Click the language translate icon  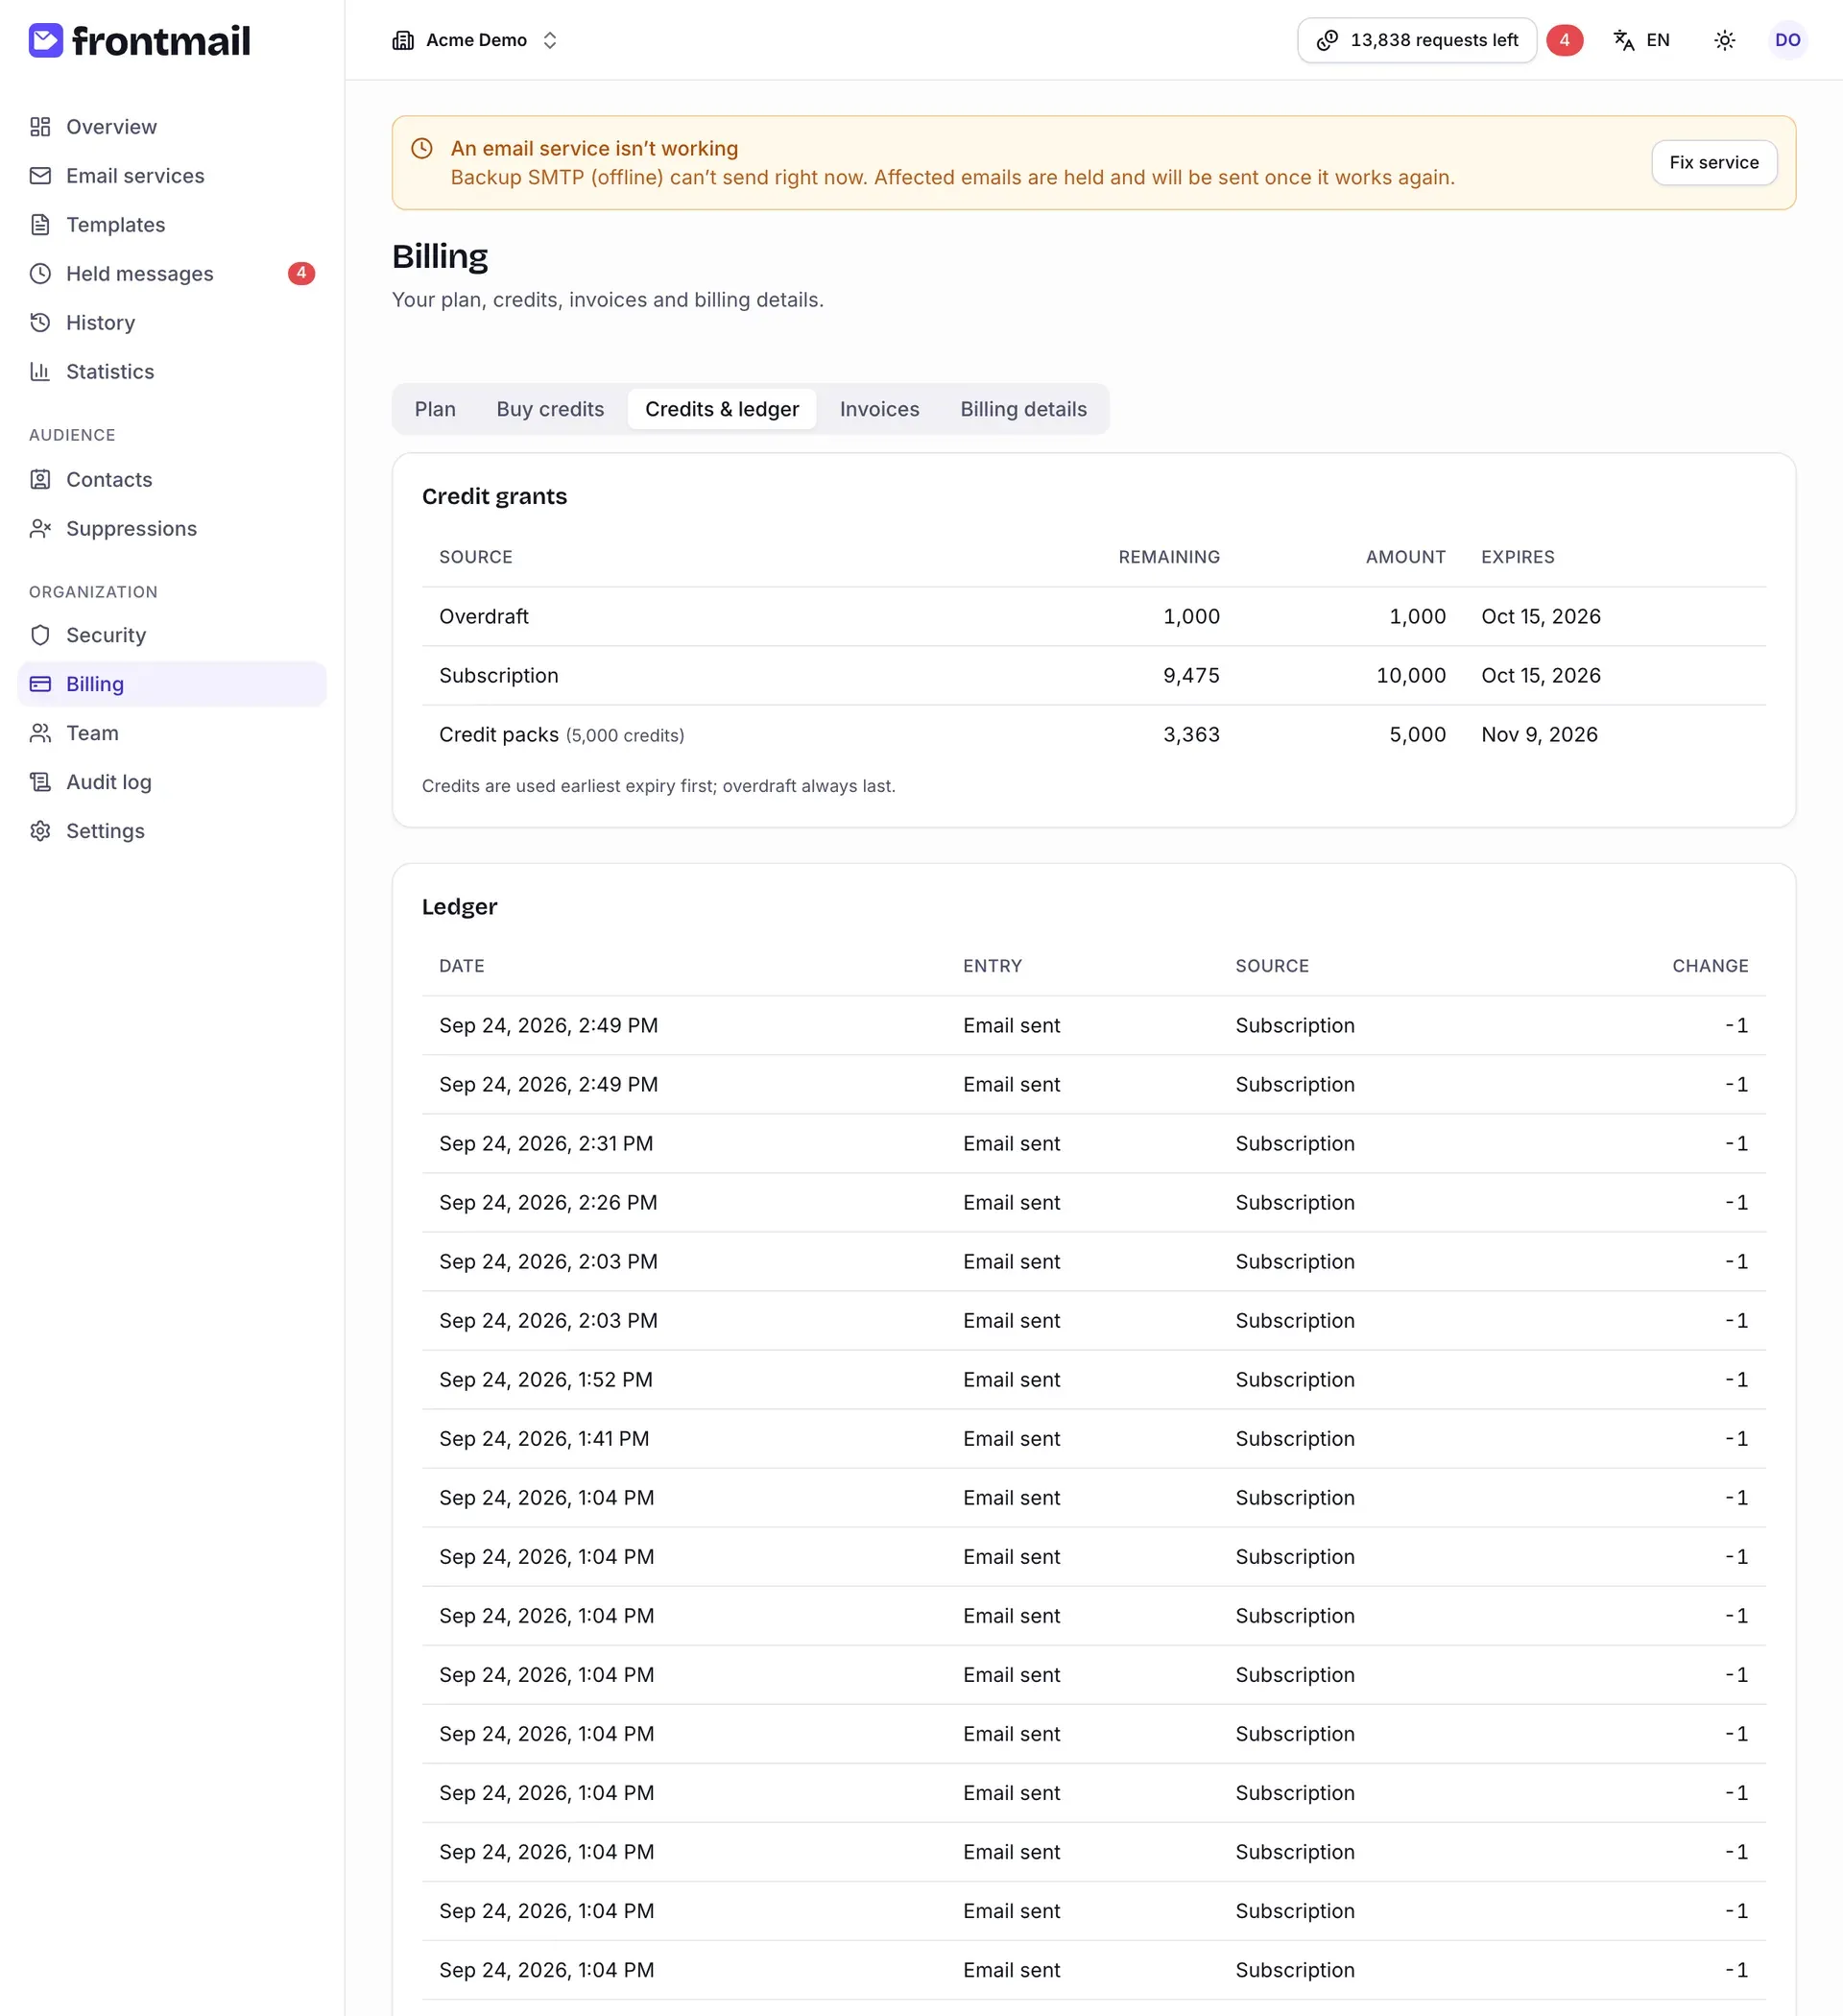click(1624, 40)
